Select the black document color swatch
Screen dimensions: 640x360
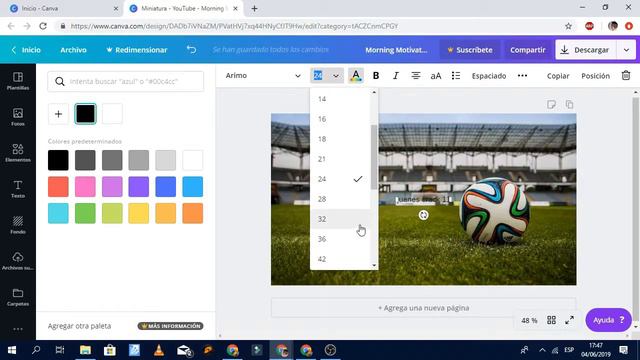(85, 114)
